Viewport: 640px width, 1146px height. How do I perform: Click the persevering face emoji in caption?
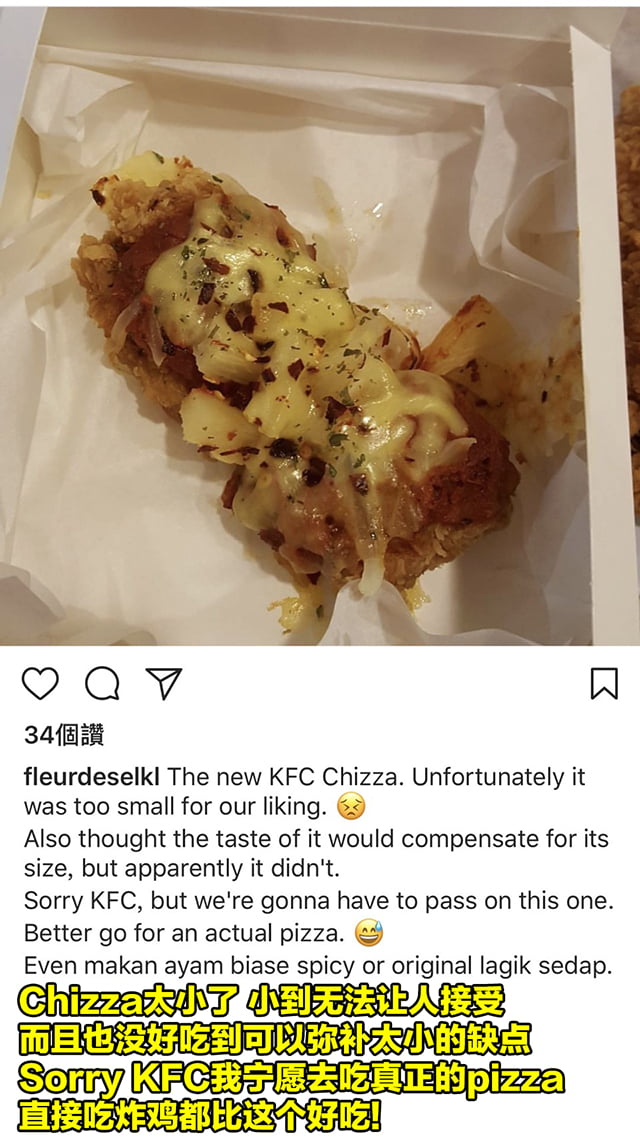click(x=351, y=808)
